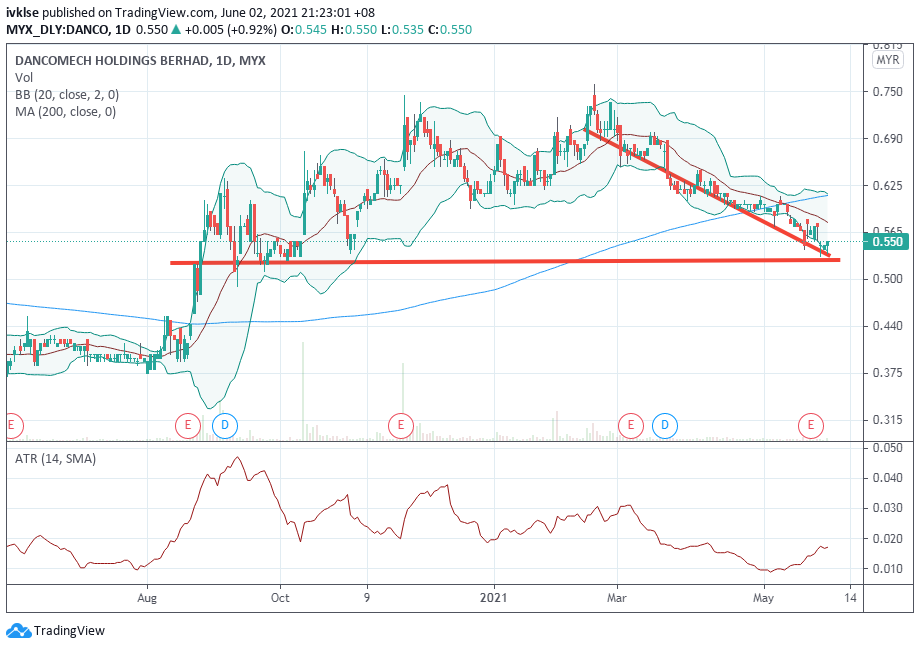Click the 0.375 price axis label
Screen dimensions: 920x649
tap(887, 373)
